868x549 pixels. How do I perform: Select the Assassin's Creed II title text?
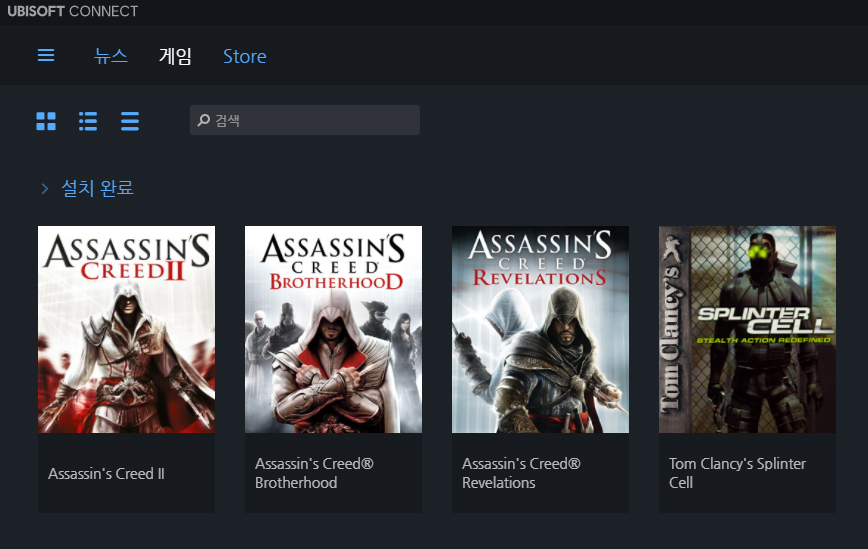106,474
